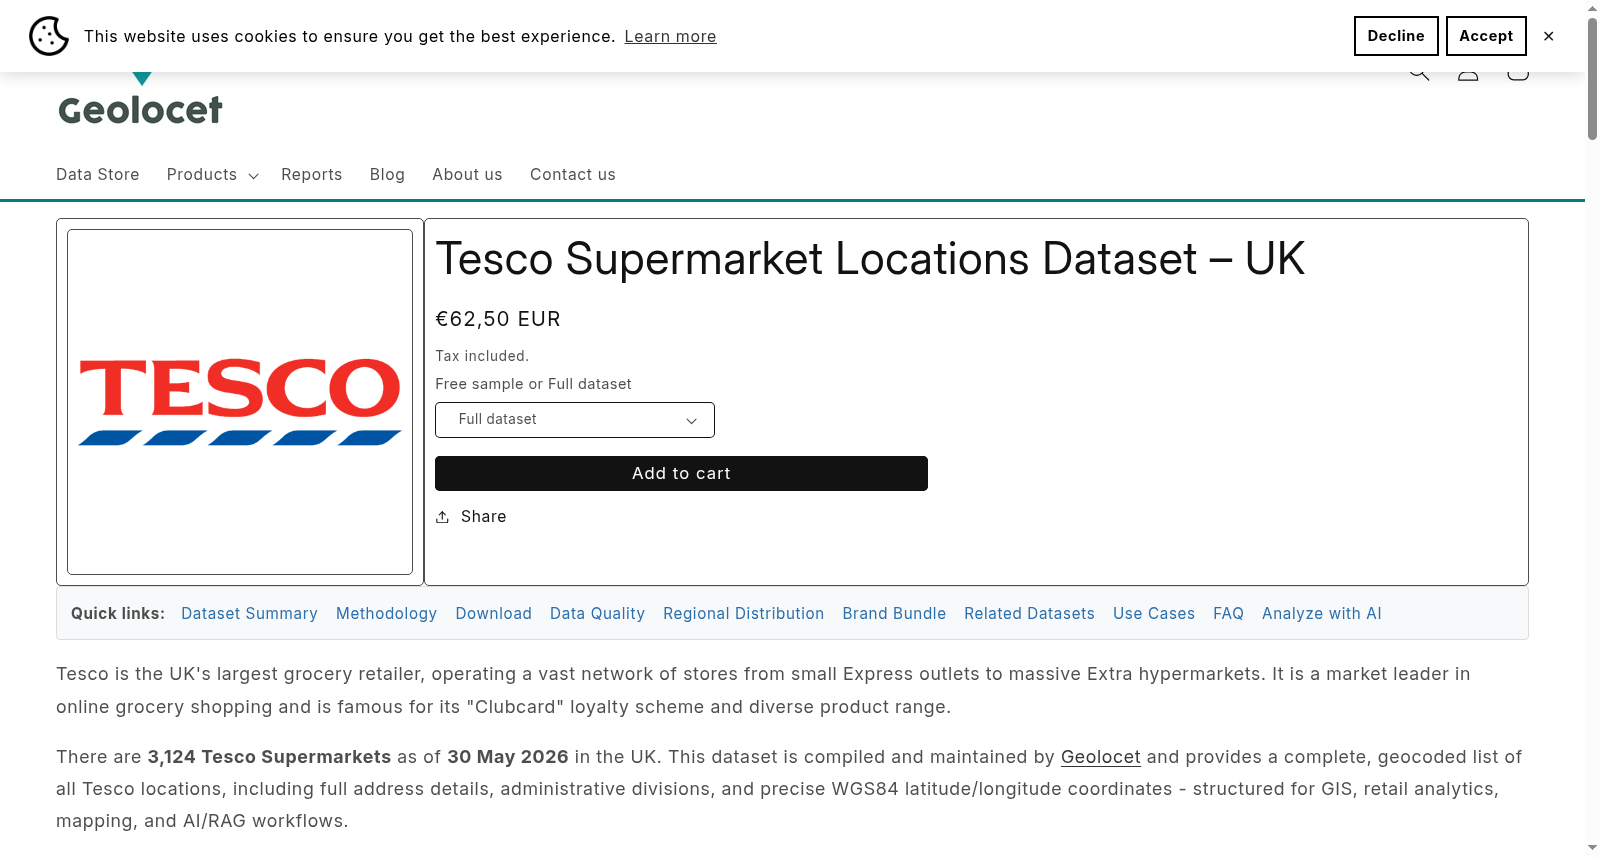The height and width of the screenshot is (857, 1600).
Task: Open the Analyze with AI quick link
Action: pyautogui.click(x=1321, y=614)
